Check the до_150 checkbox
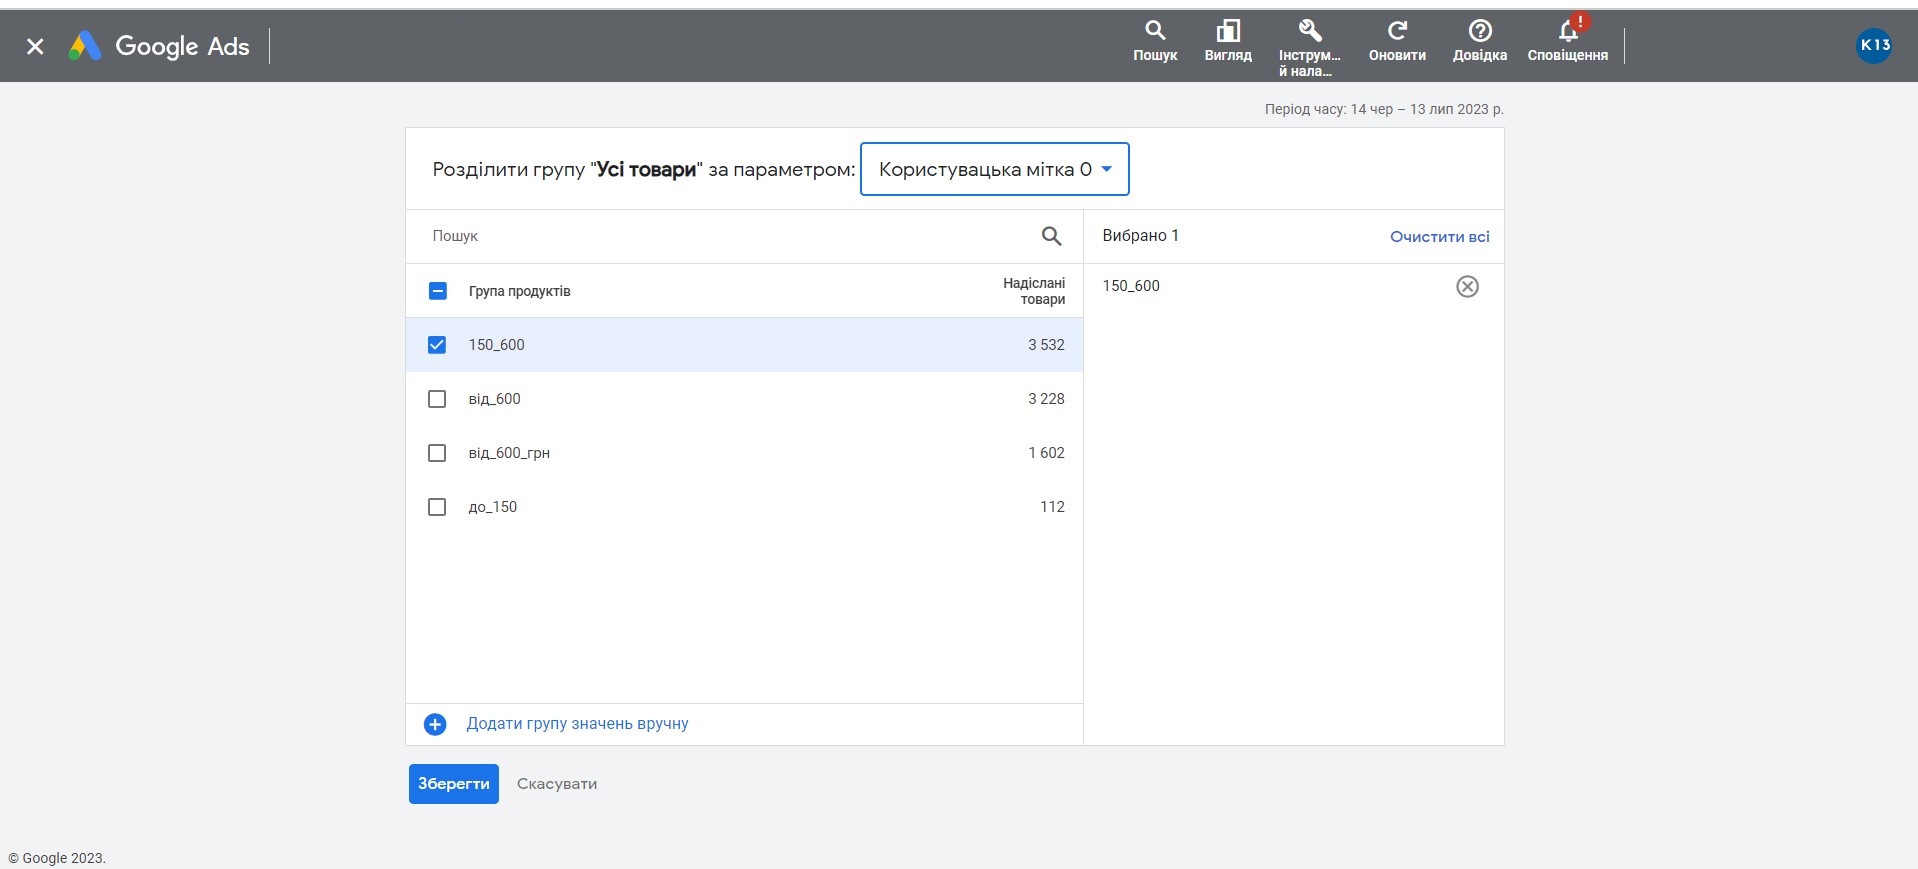 (x=437, y=507)
